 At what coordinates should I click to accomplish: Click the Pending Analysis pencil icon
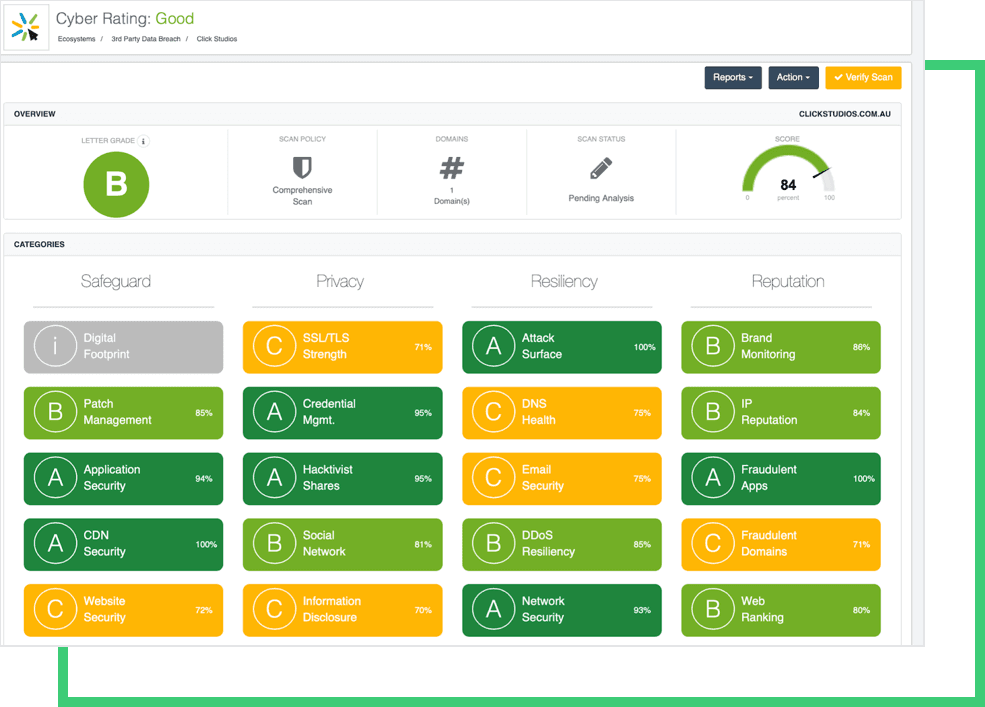click(601, 168)
